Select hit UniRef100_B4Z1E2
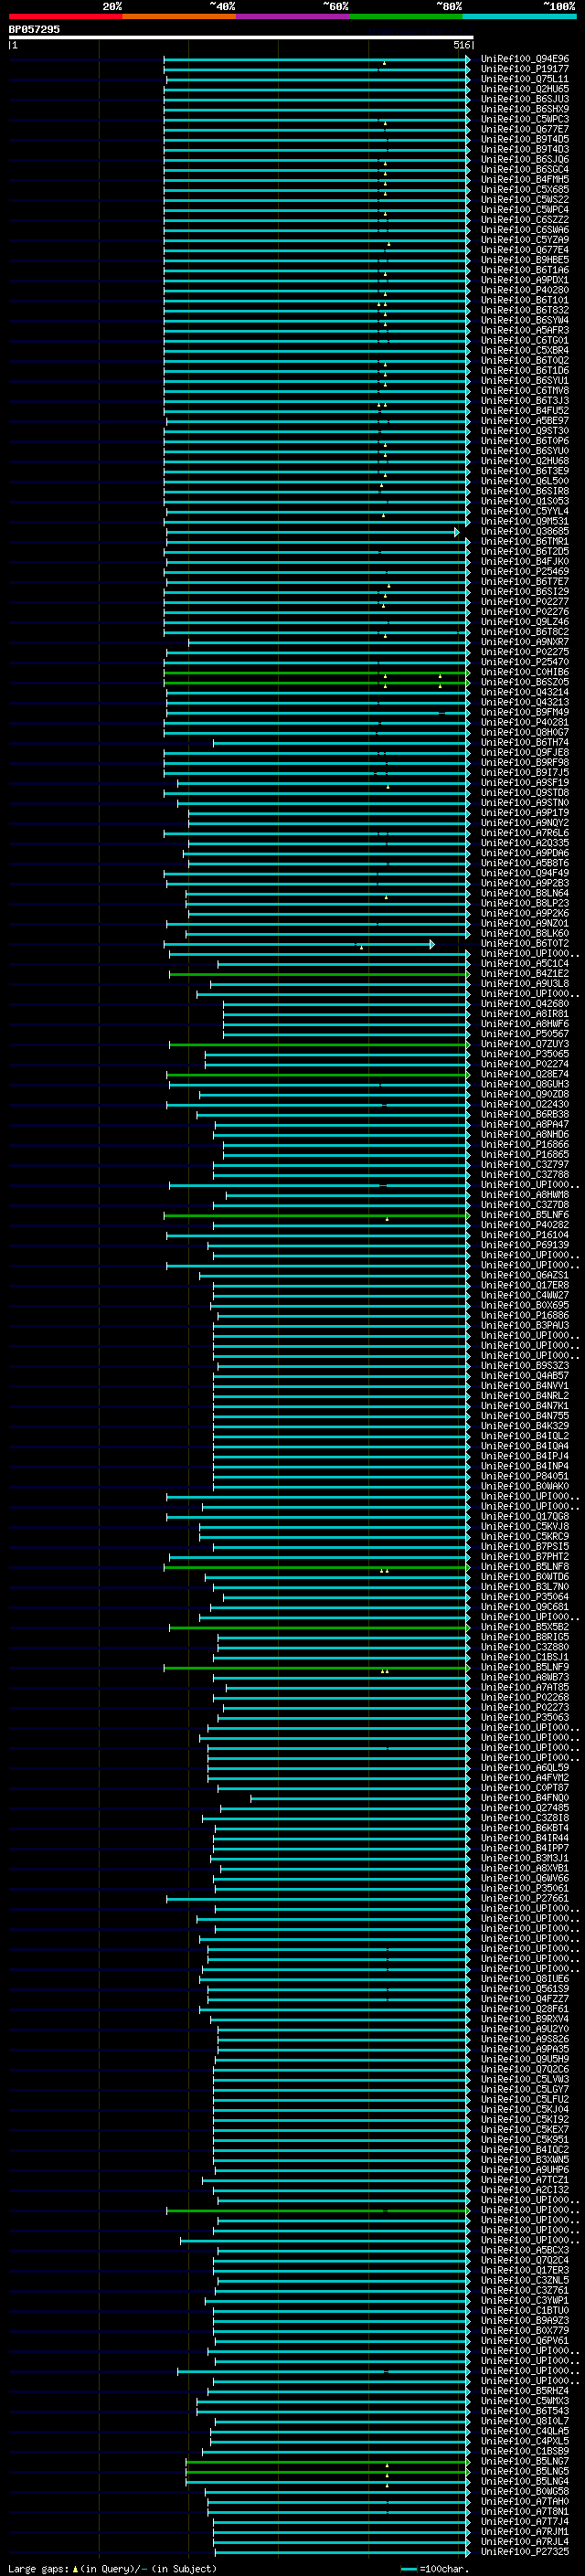The width and height of the screenshot is (585, 2576). [x=525, y=973]
